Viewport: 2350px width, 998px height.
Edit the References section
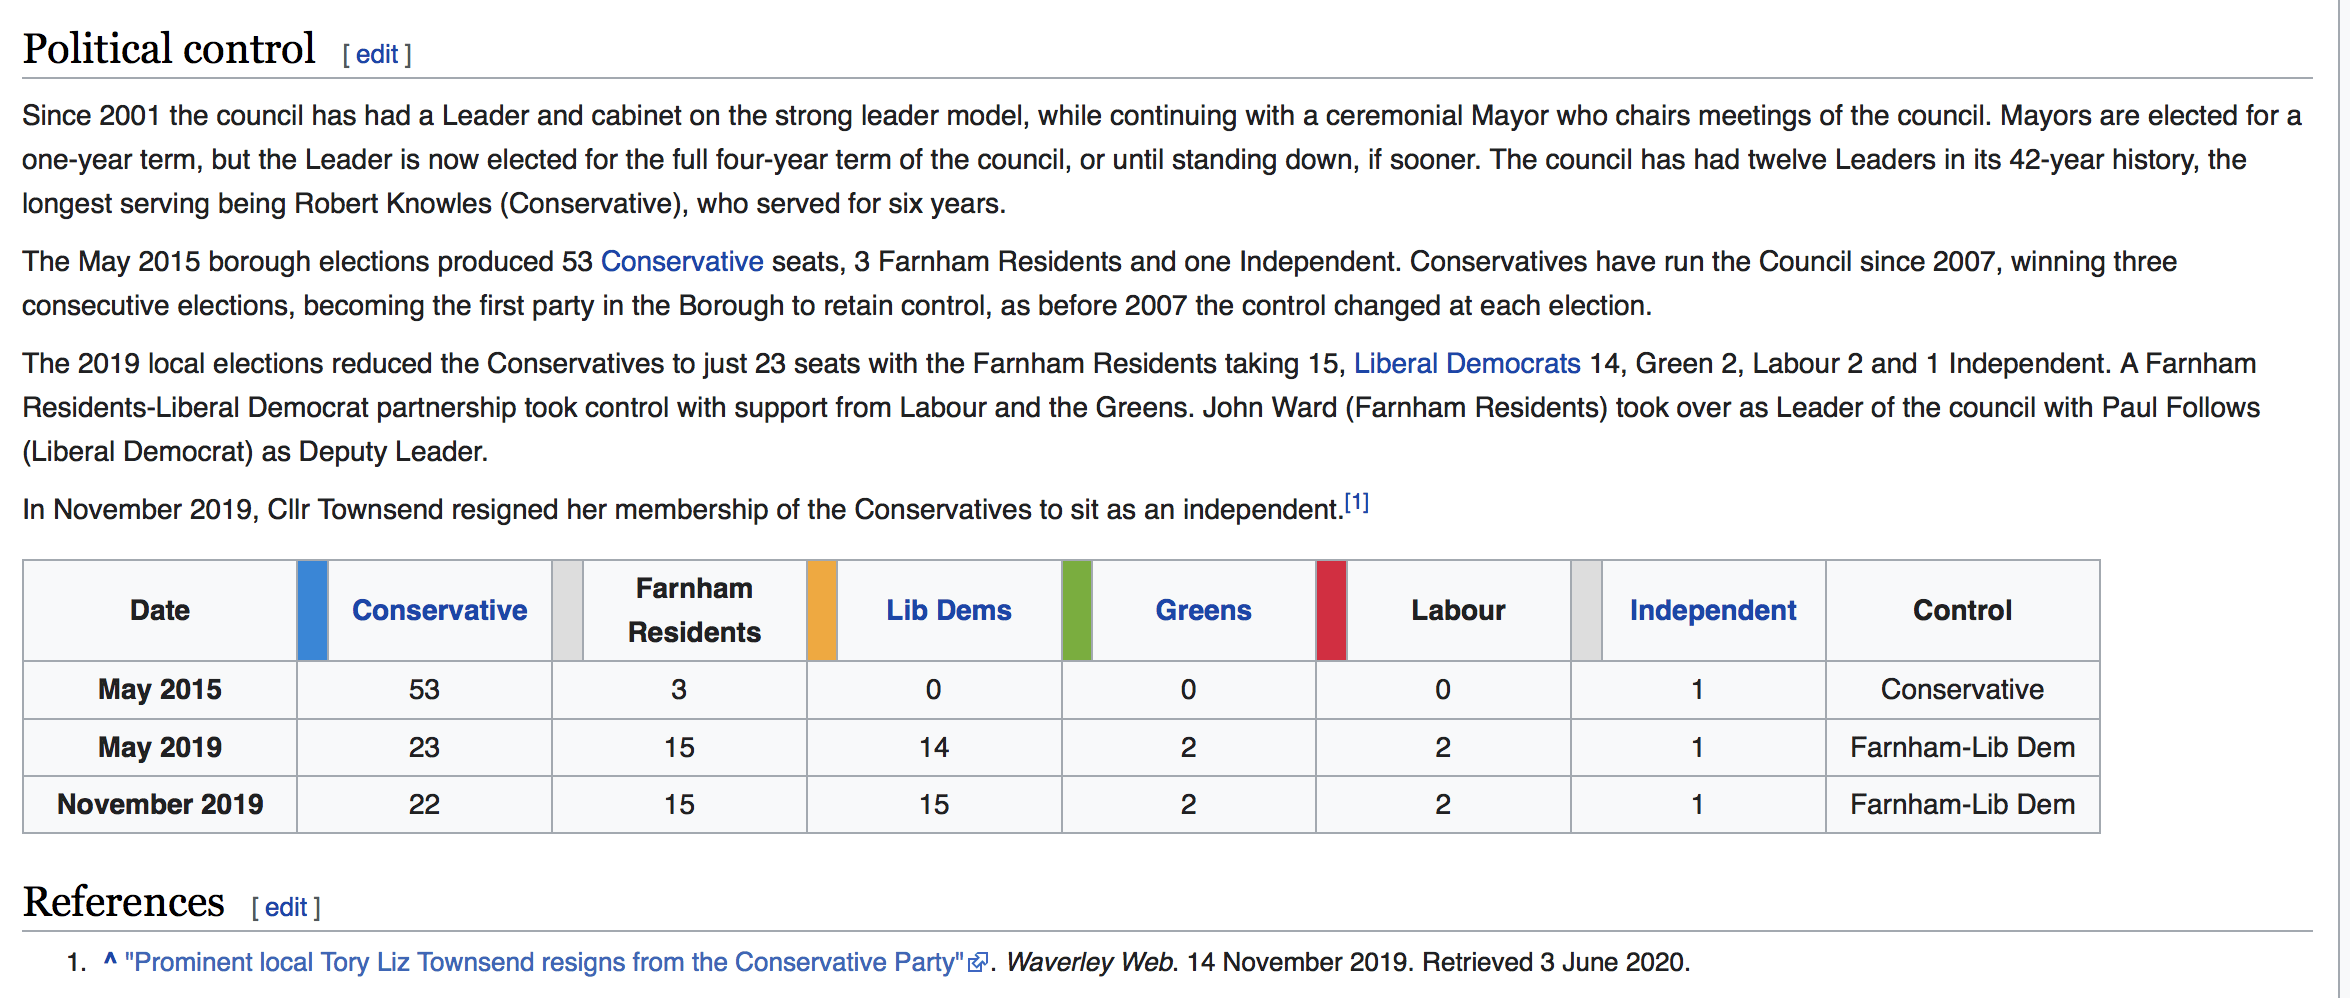[x=286, y=907]
